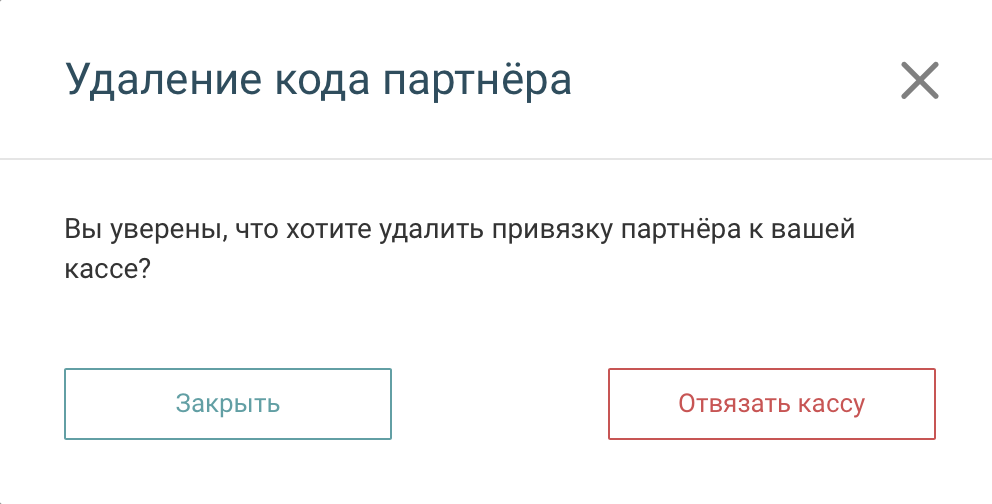The width and height of the screenshot is (992, 504).
Task: Click the "Закрыть" button
Action: coord(228,404)
